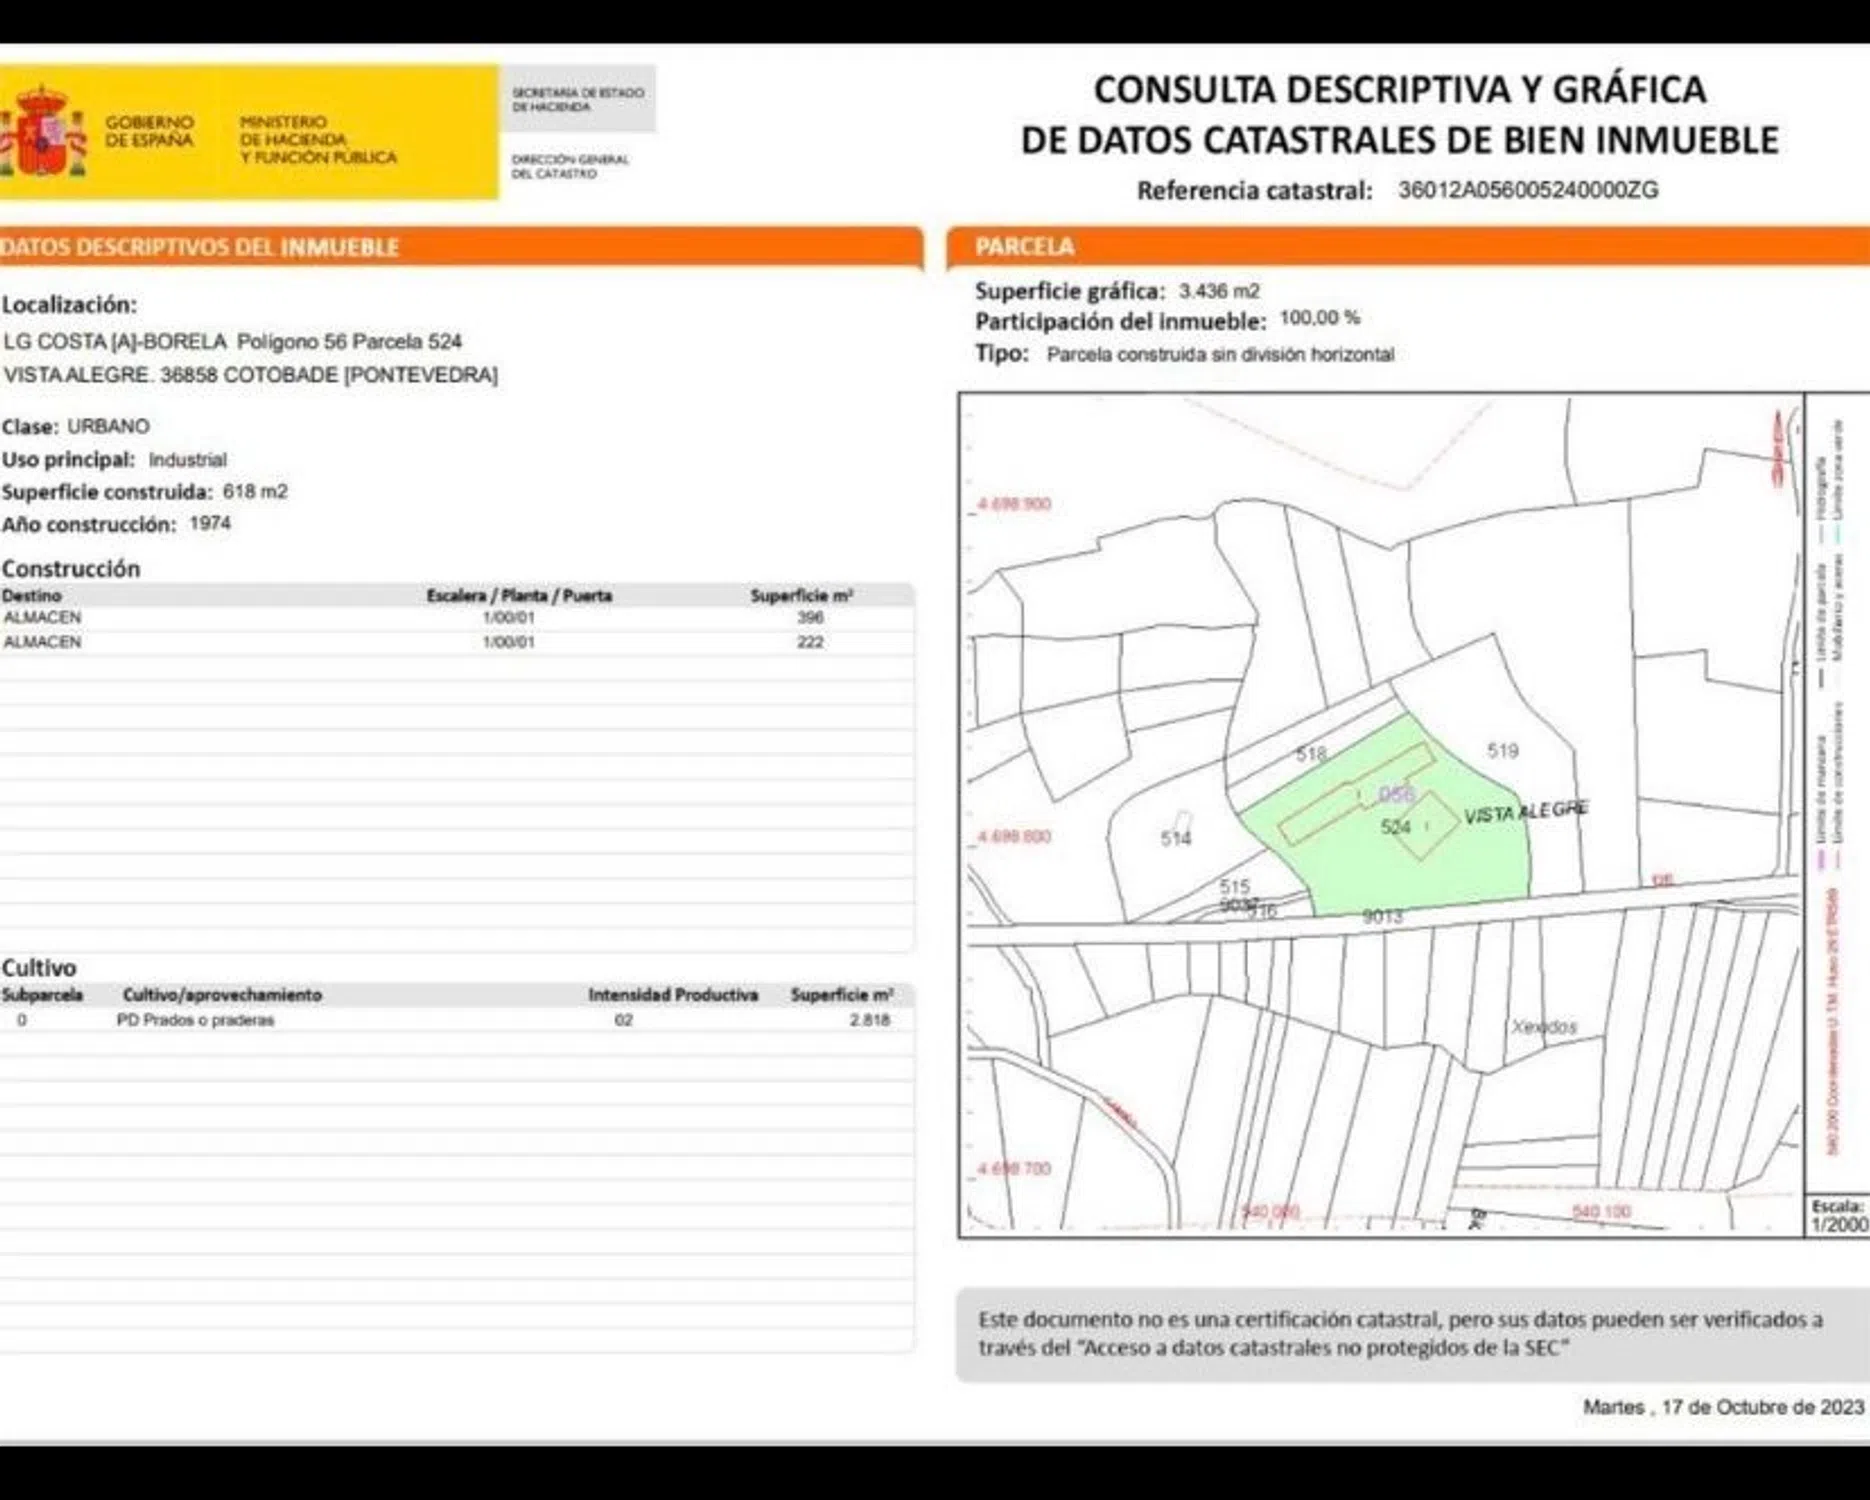Screen dimensions: 1870x1500
Task: Click the Escala 1/2000 scale box
Action: point(1838,1216)
